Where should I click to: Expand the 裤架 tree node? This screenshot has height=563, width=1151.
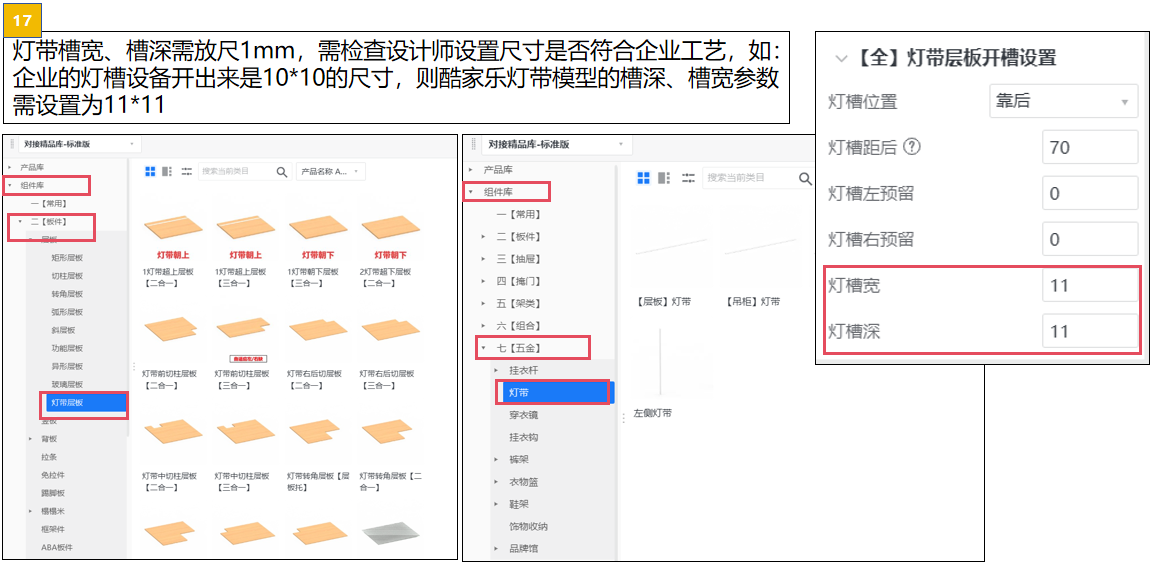[x=497, y=459]
